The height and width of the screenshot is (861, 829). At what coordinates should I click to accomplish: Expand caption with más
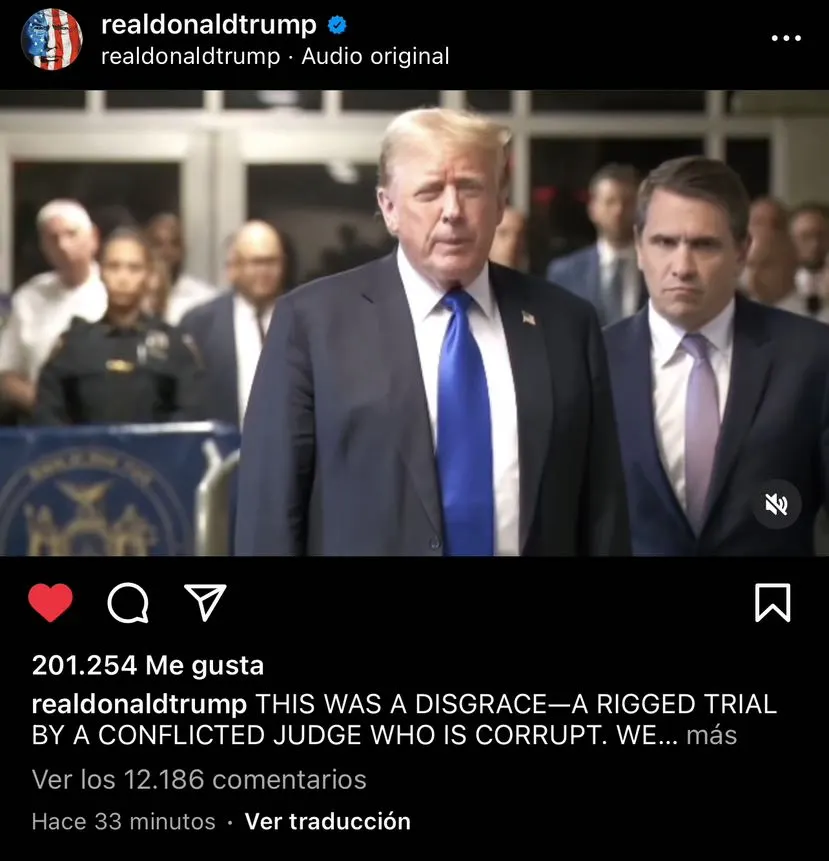[x=712, y=735]
